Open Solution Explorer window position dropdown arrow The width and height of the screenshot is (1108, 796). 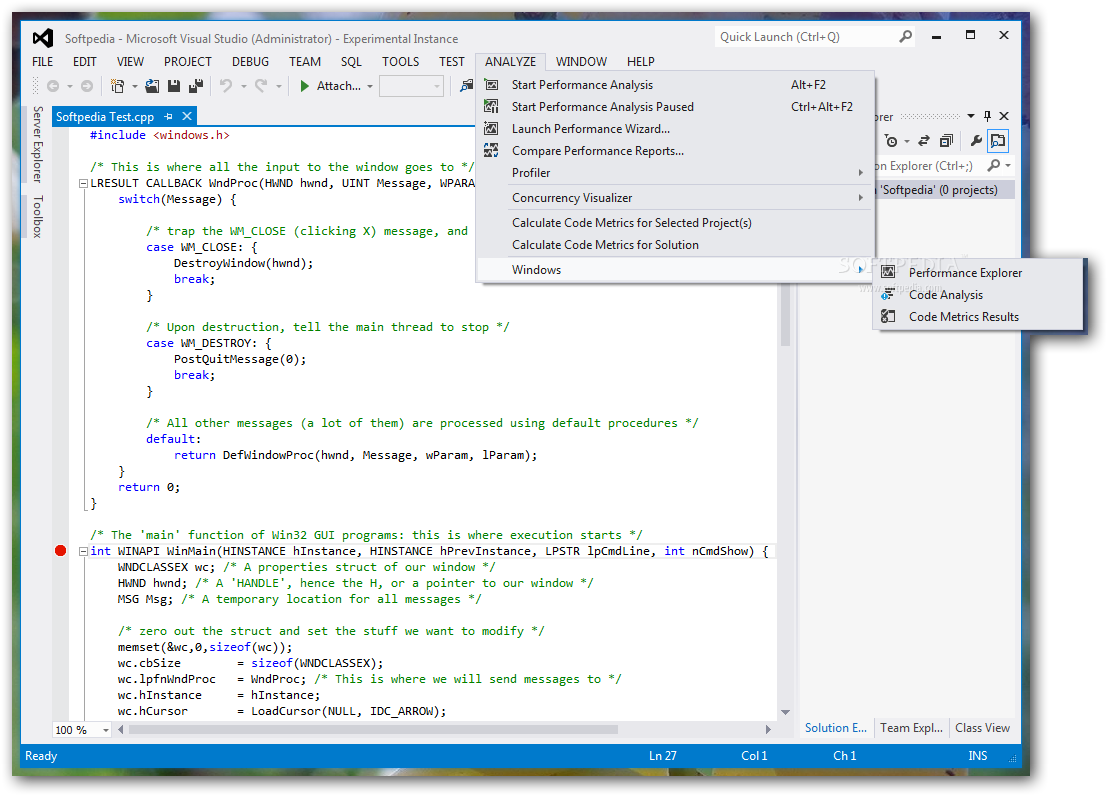point(971,116)
